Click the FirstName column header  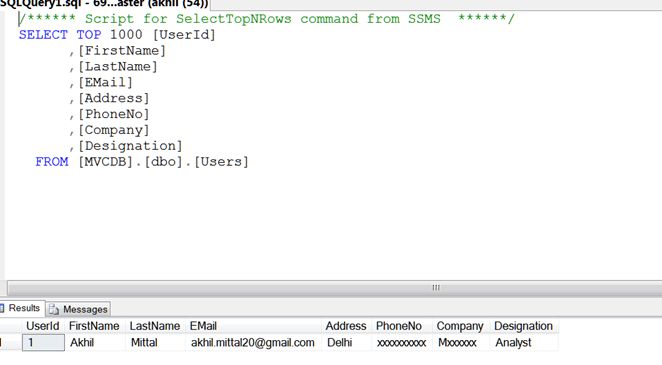click(94, 326)
